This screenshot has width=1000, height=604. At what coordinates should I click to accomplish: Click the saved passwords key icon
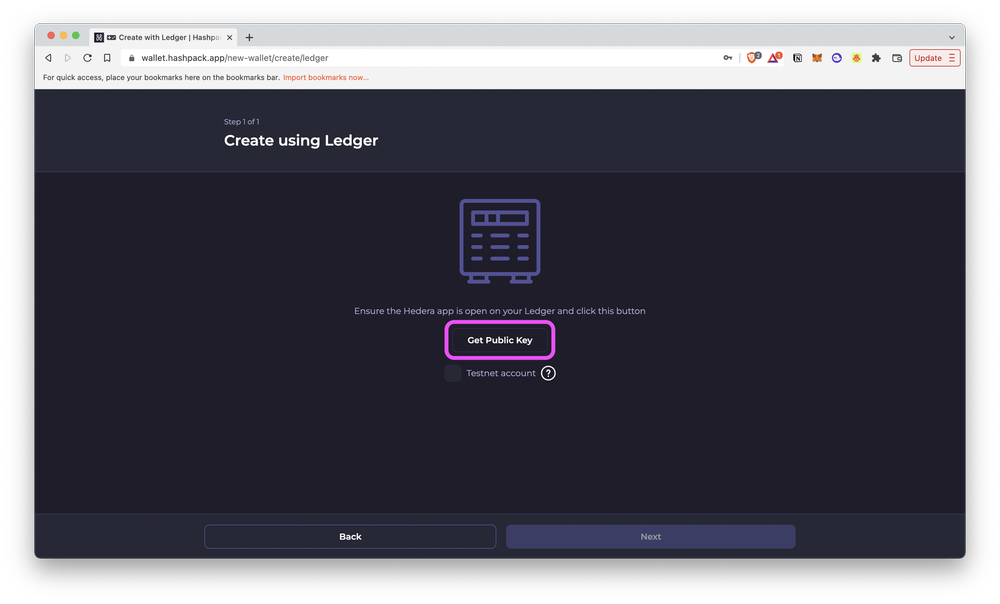728,58
